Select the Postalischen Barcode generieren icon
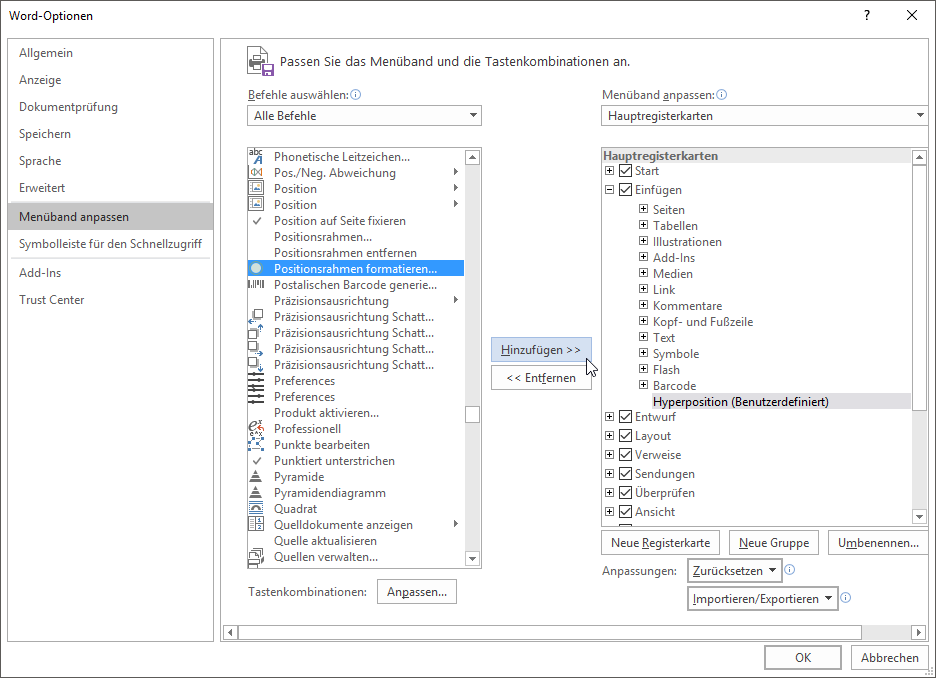Image resolution: width=936 pixels, height=678 pixels. [x=255, y=285]
